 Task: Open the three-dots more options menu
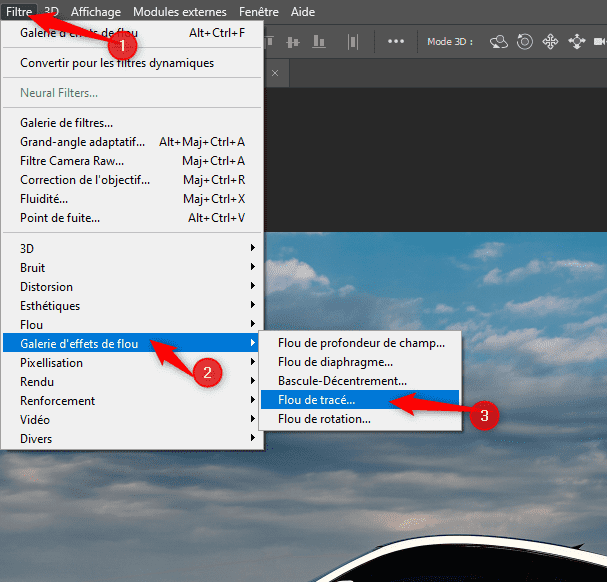(x=396, y=41)
